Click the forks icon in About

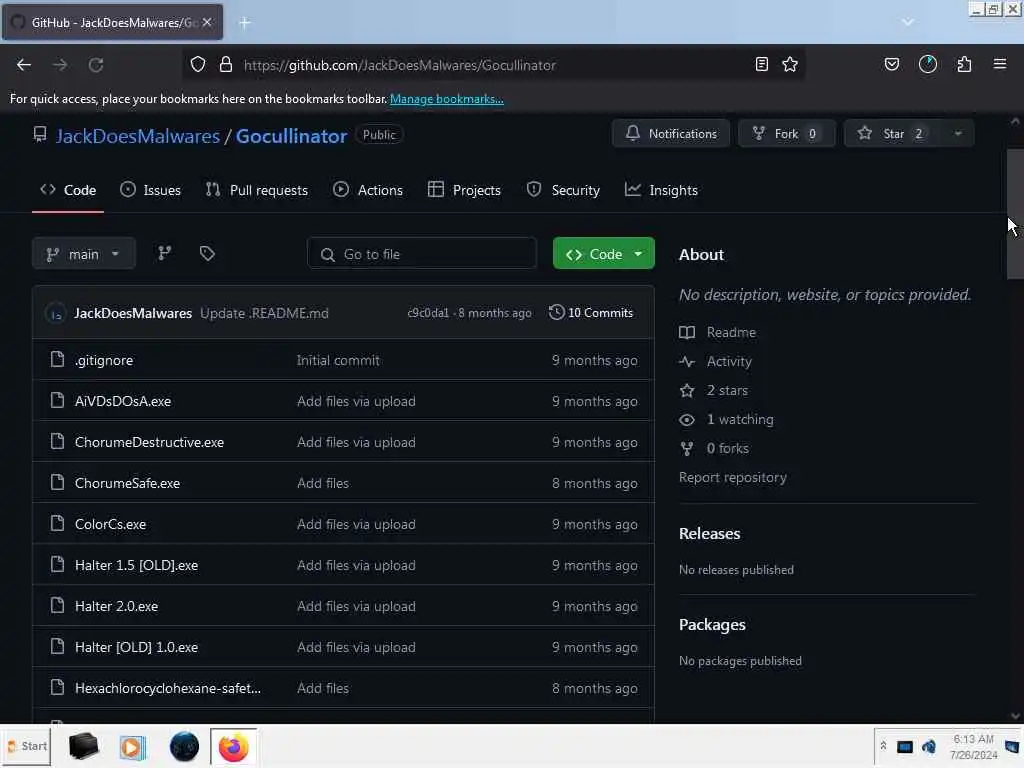(687, 449)
